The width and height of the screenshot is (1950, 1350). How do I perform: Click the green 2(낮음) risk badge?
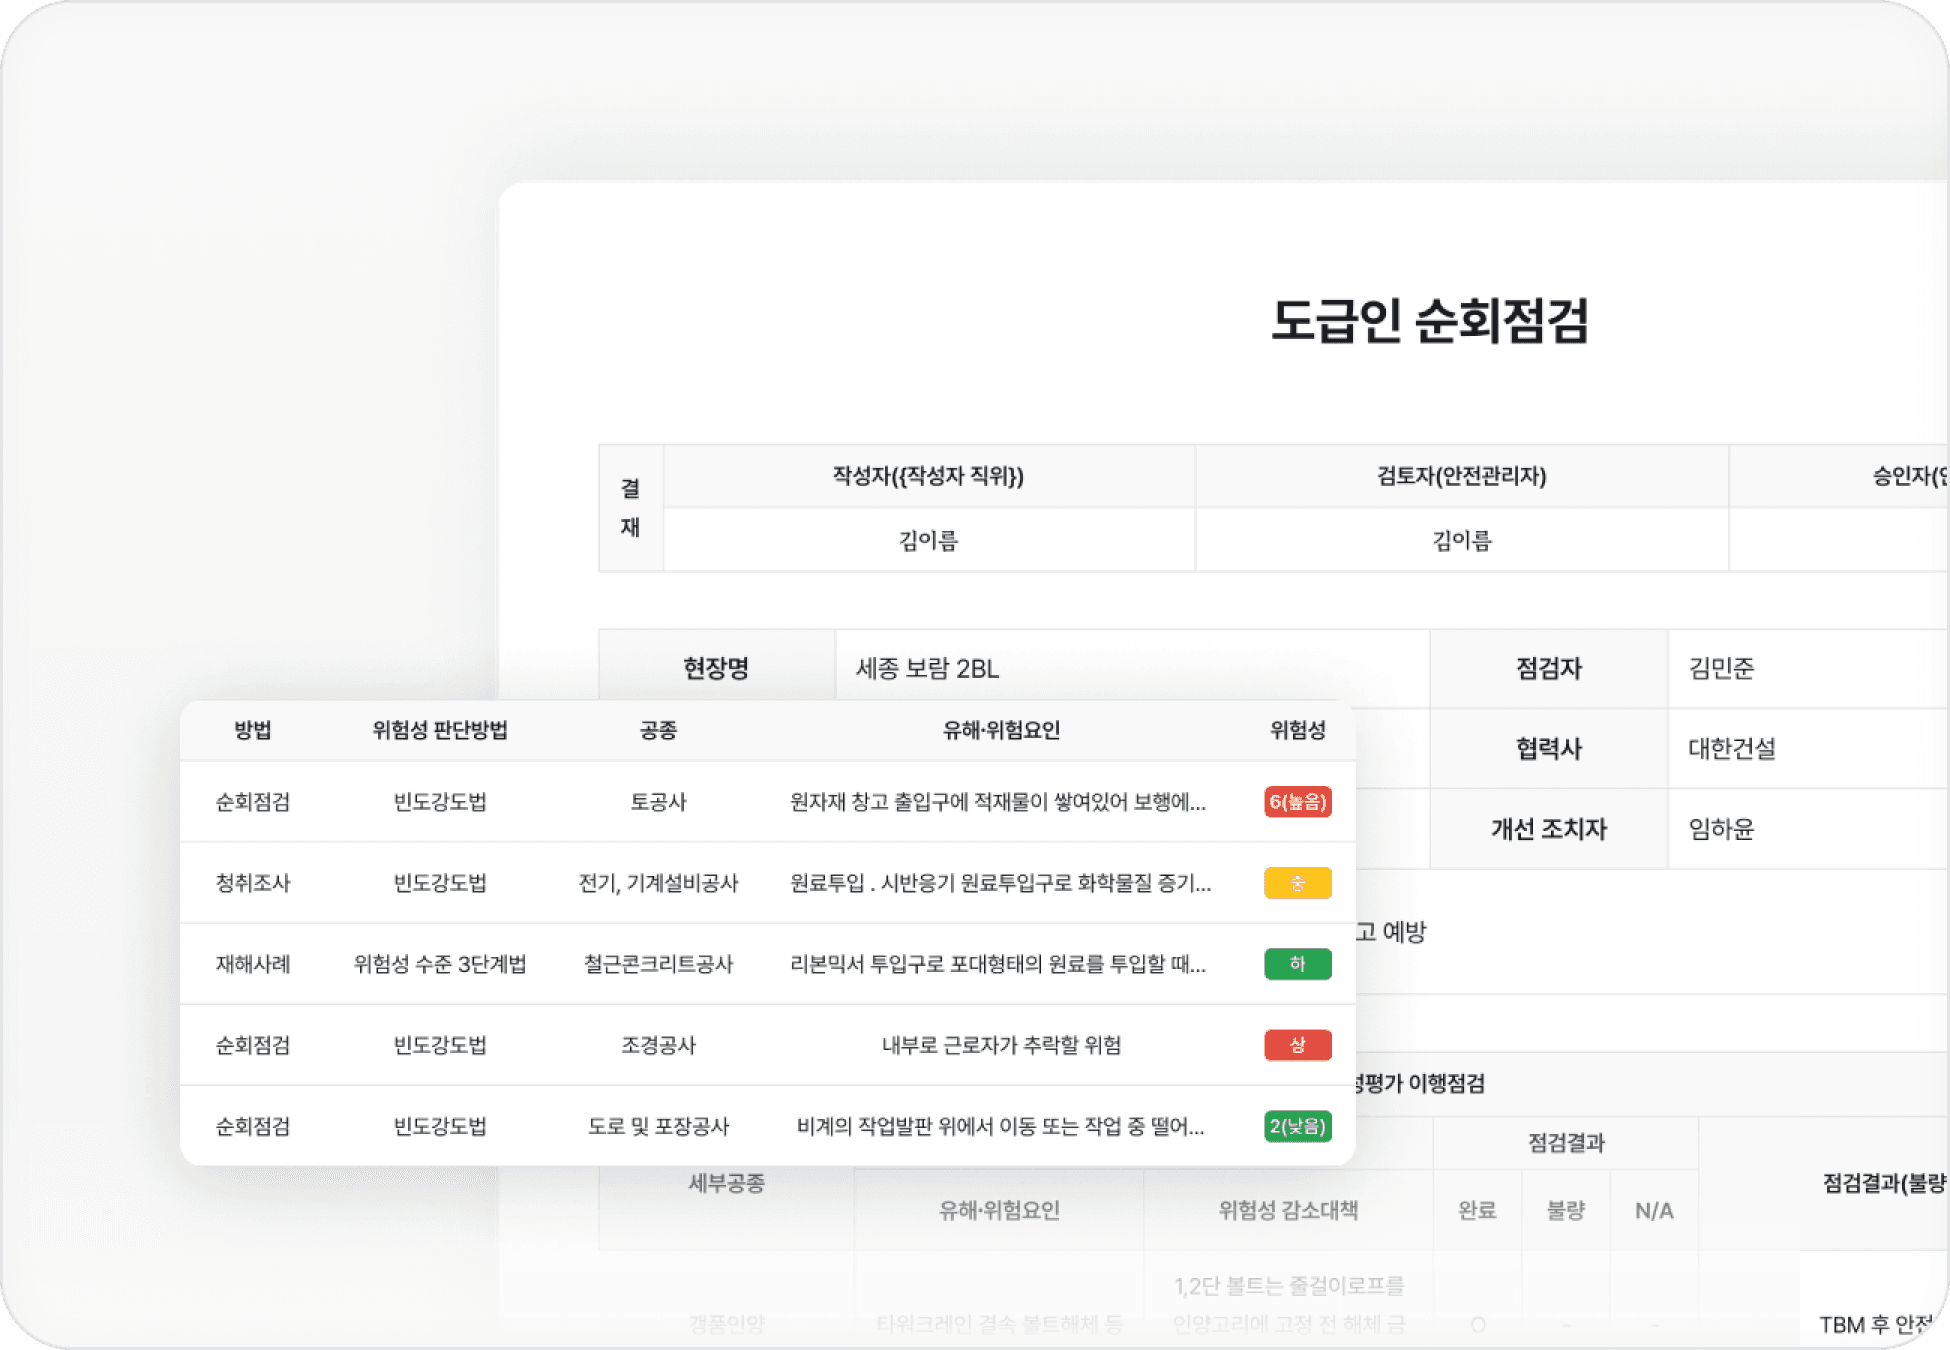click(x=1297, y=1127)
